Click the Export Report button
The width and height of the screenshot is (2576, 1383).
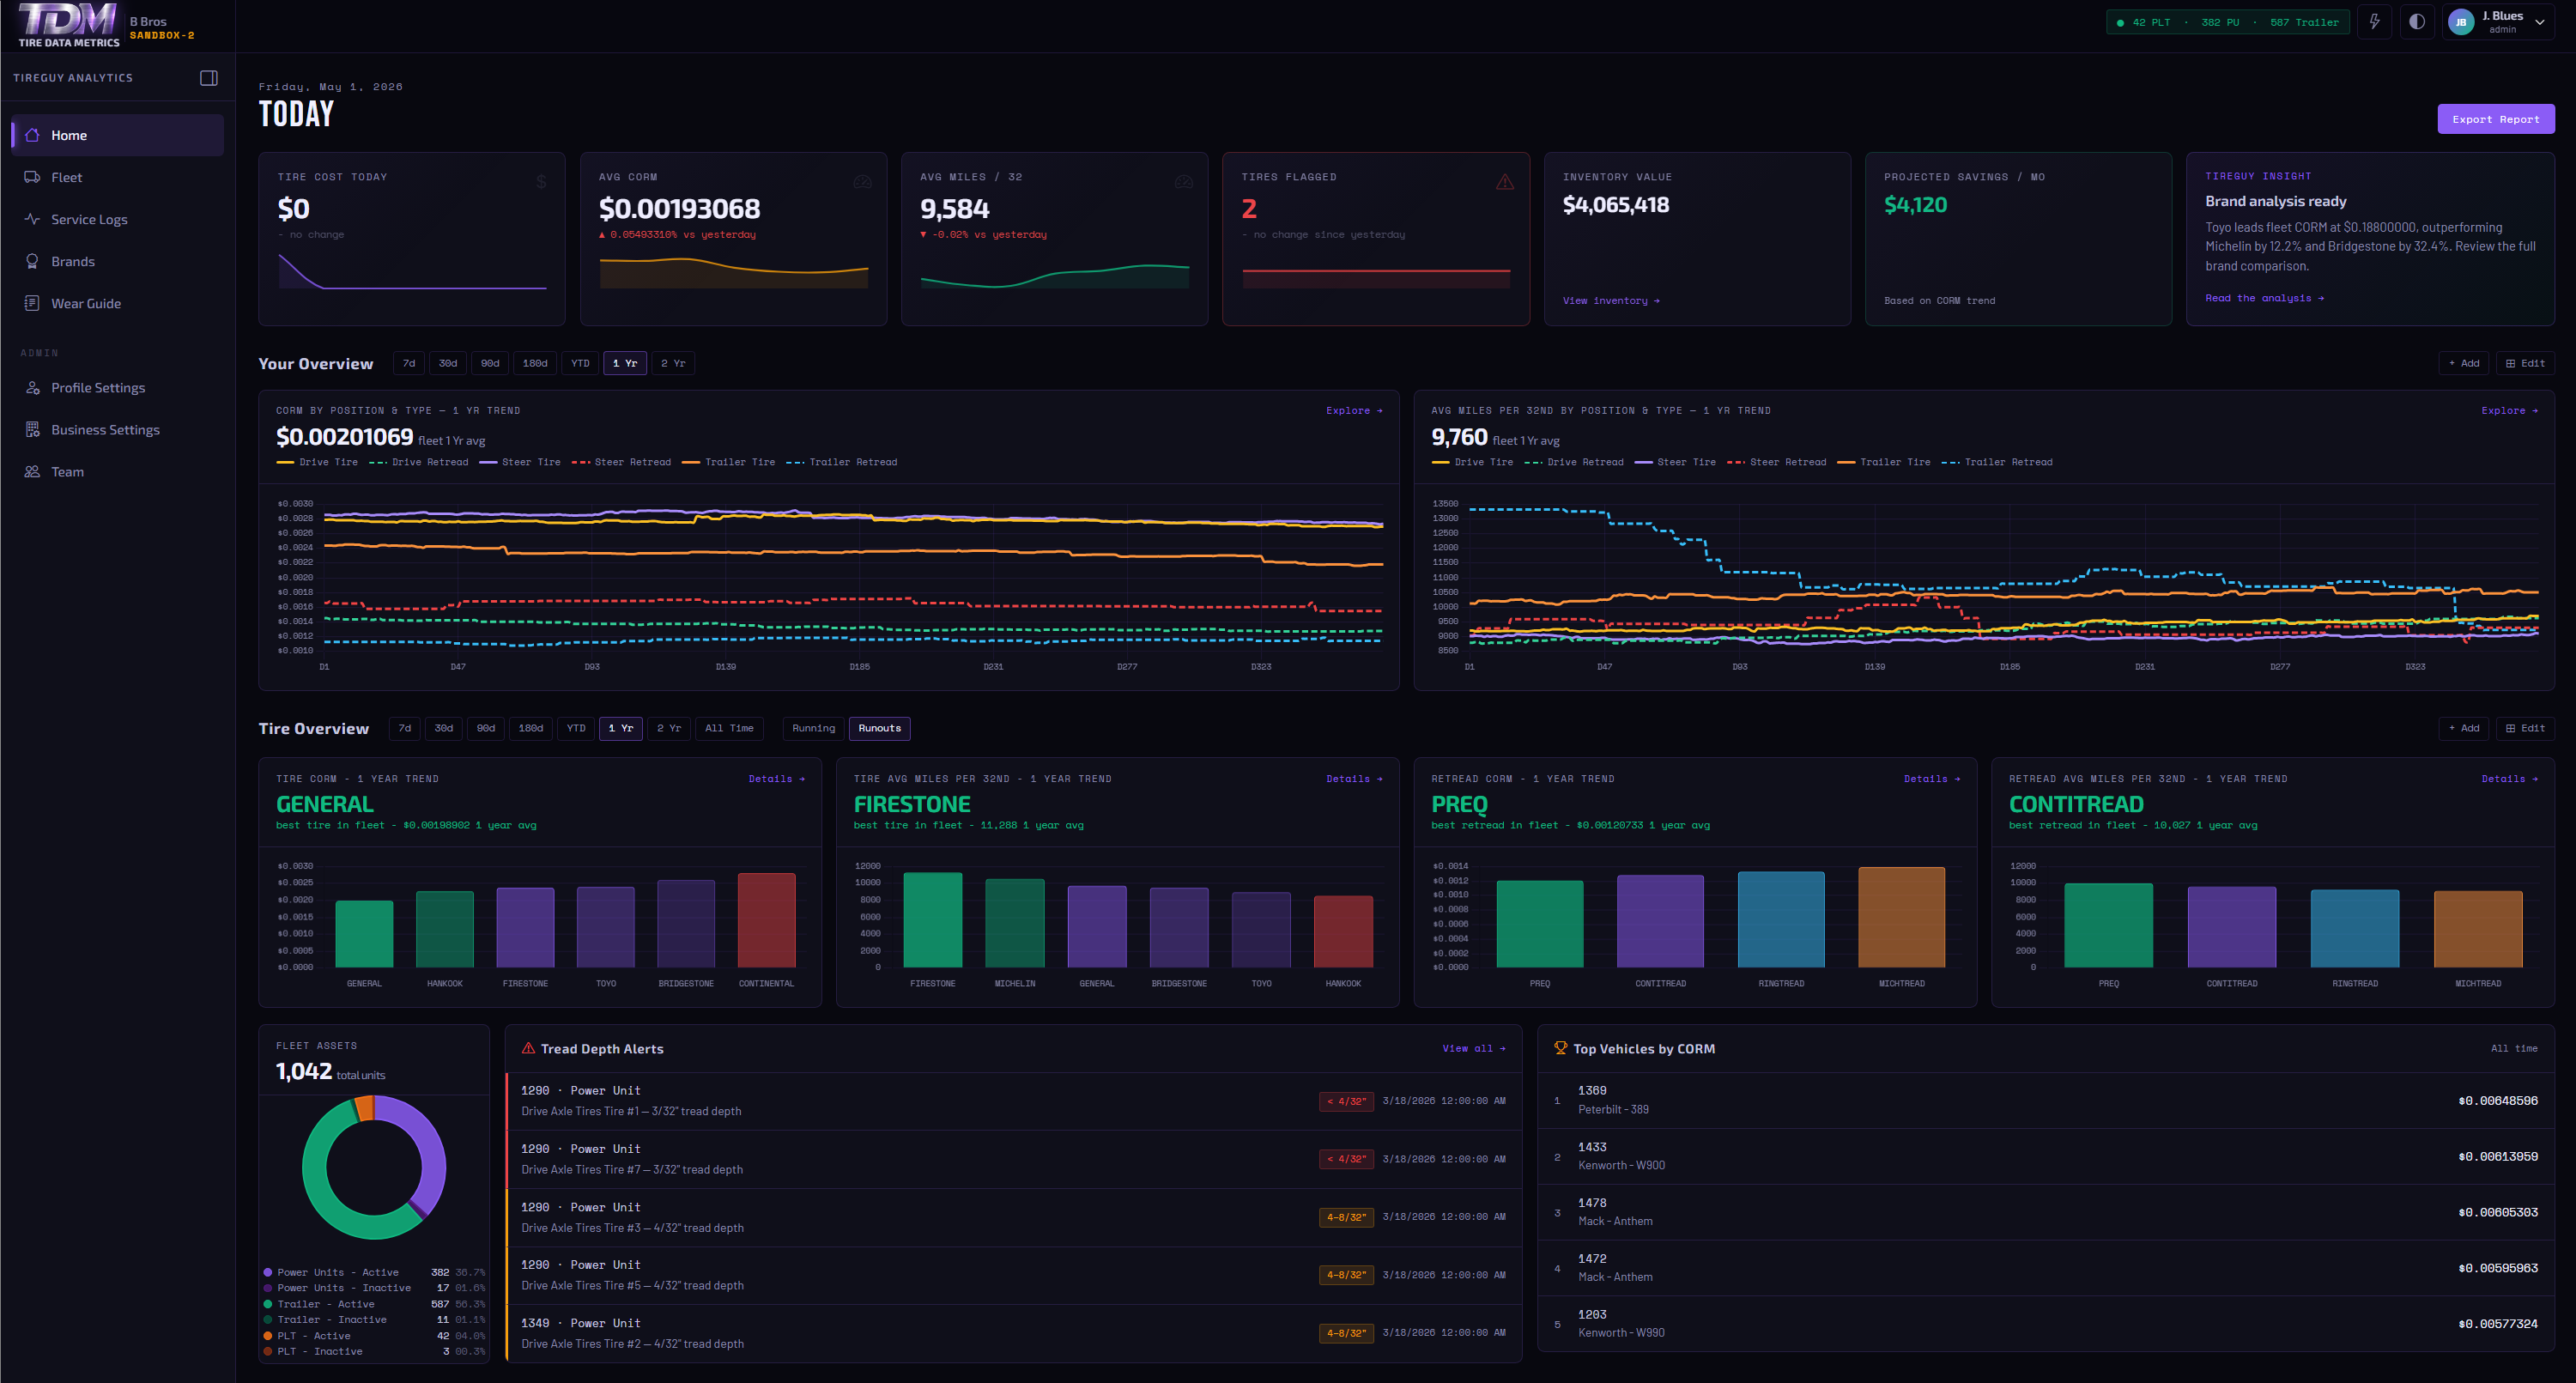pos(2495,119)
